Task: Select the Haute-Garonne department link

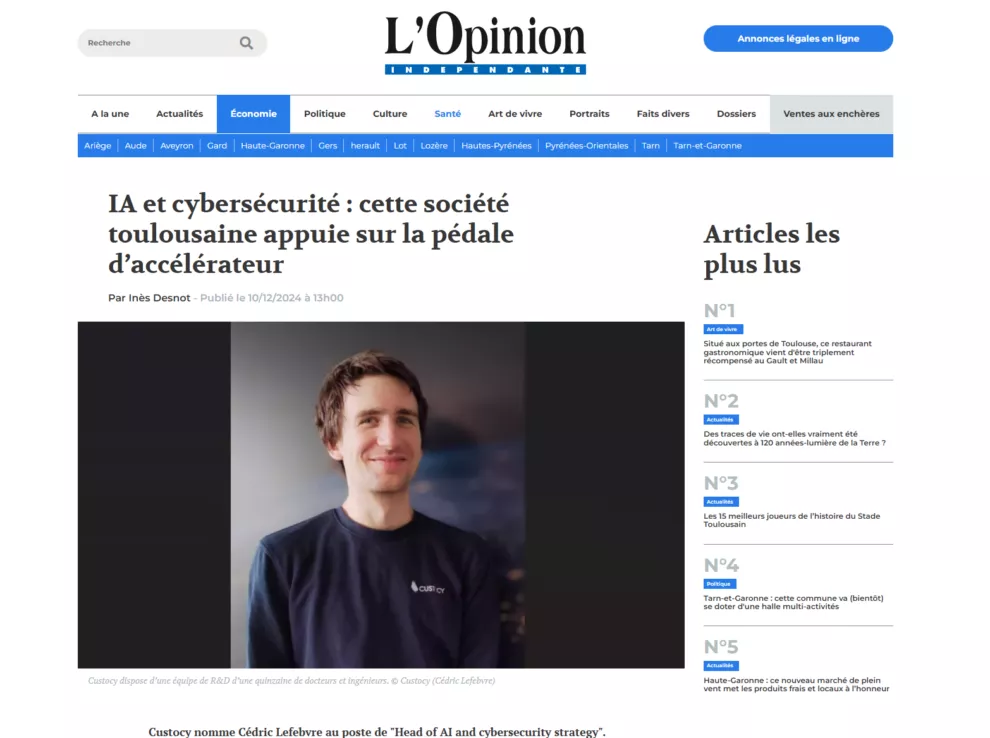Action: click(x=273, y=146)
